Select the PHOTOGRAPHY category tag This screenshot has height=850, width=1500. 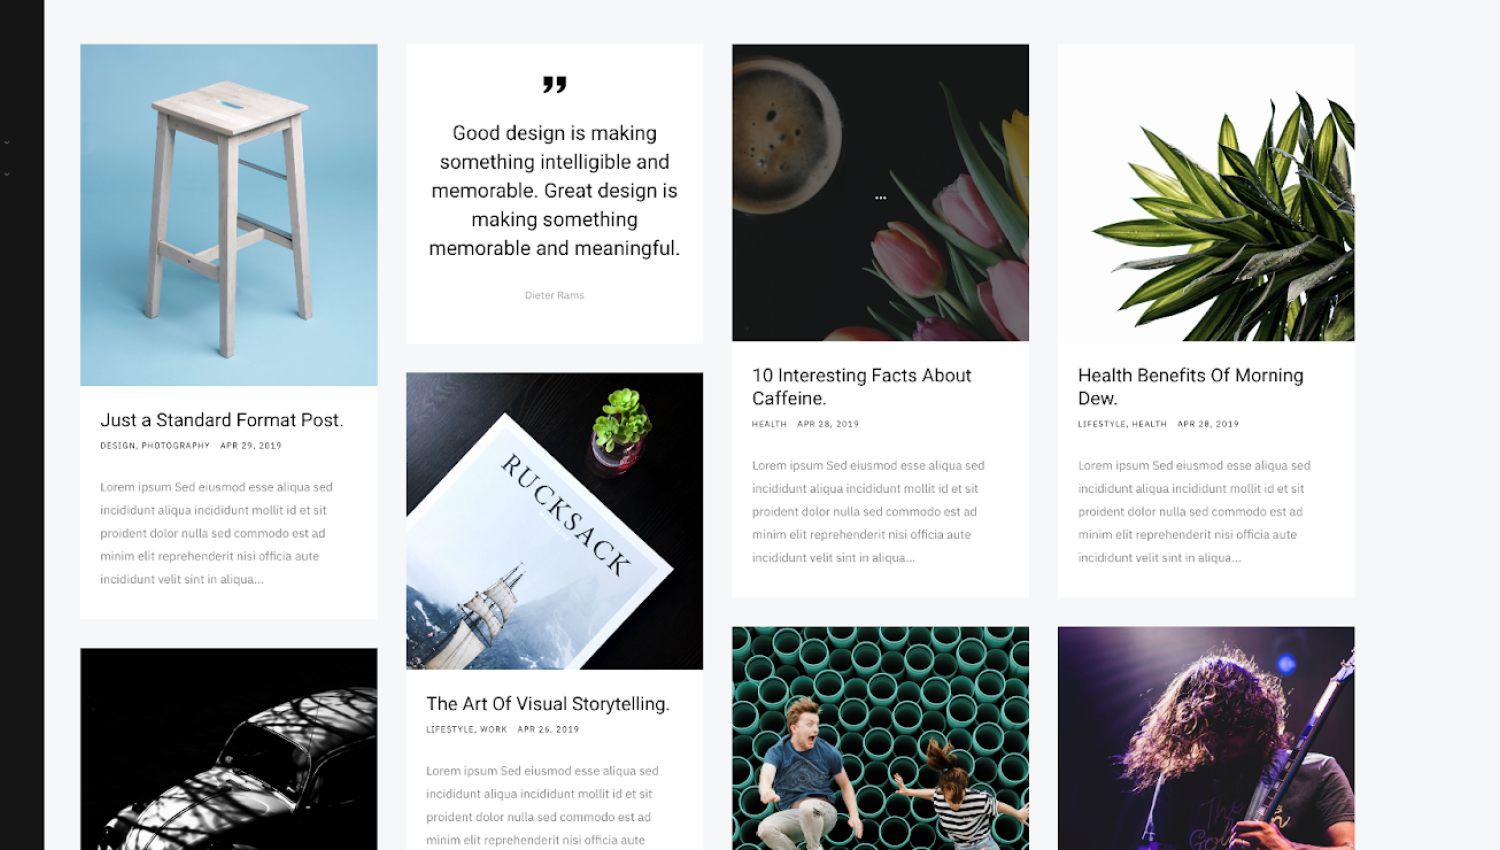pos(176,446)
